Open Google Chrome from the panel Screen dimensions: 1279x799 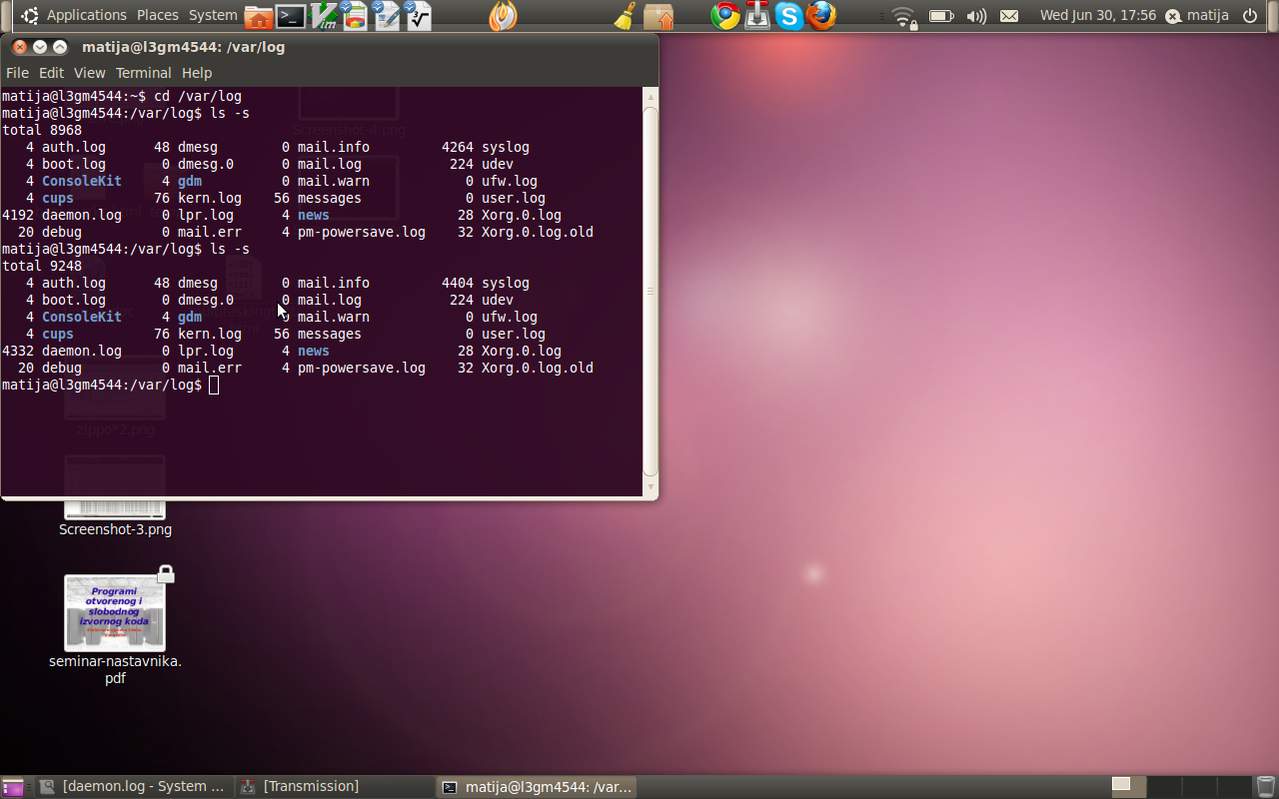725,16
